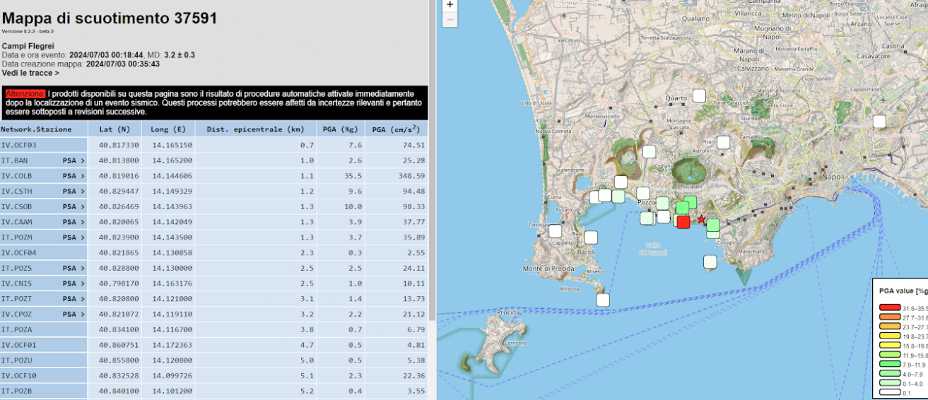Select station row IV.OCF03
928x400 pixels.
214,145
